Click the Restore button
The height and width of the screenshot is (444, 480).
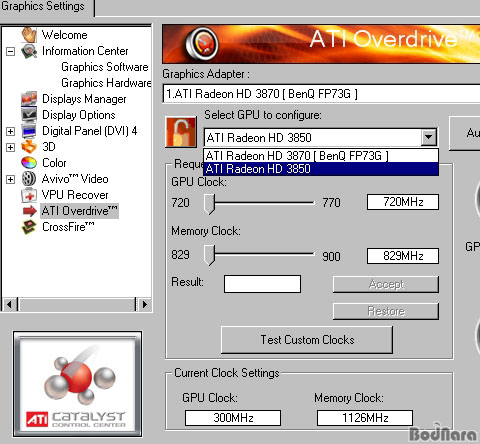[x=386, y=311]
